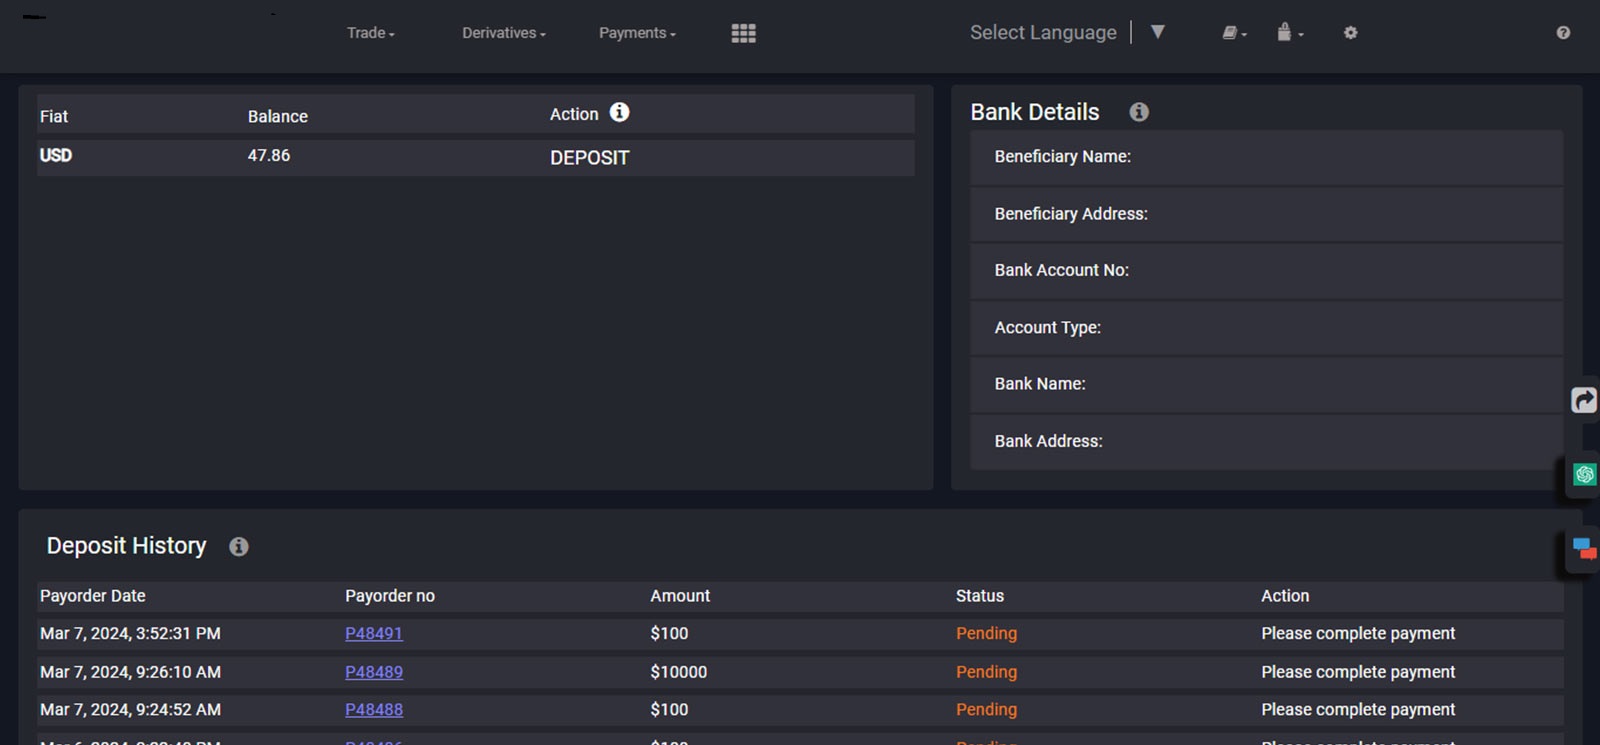This screenshot has width=1600, height=745.
Task: Expand the Trade dropdown menu
Action: tap(370, 33)
